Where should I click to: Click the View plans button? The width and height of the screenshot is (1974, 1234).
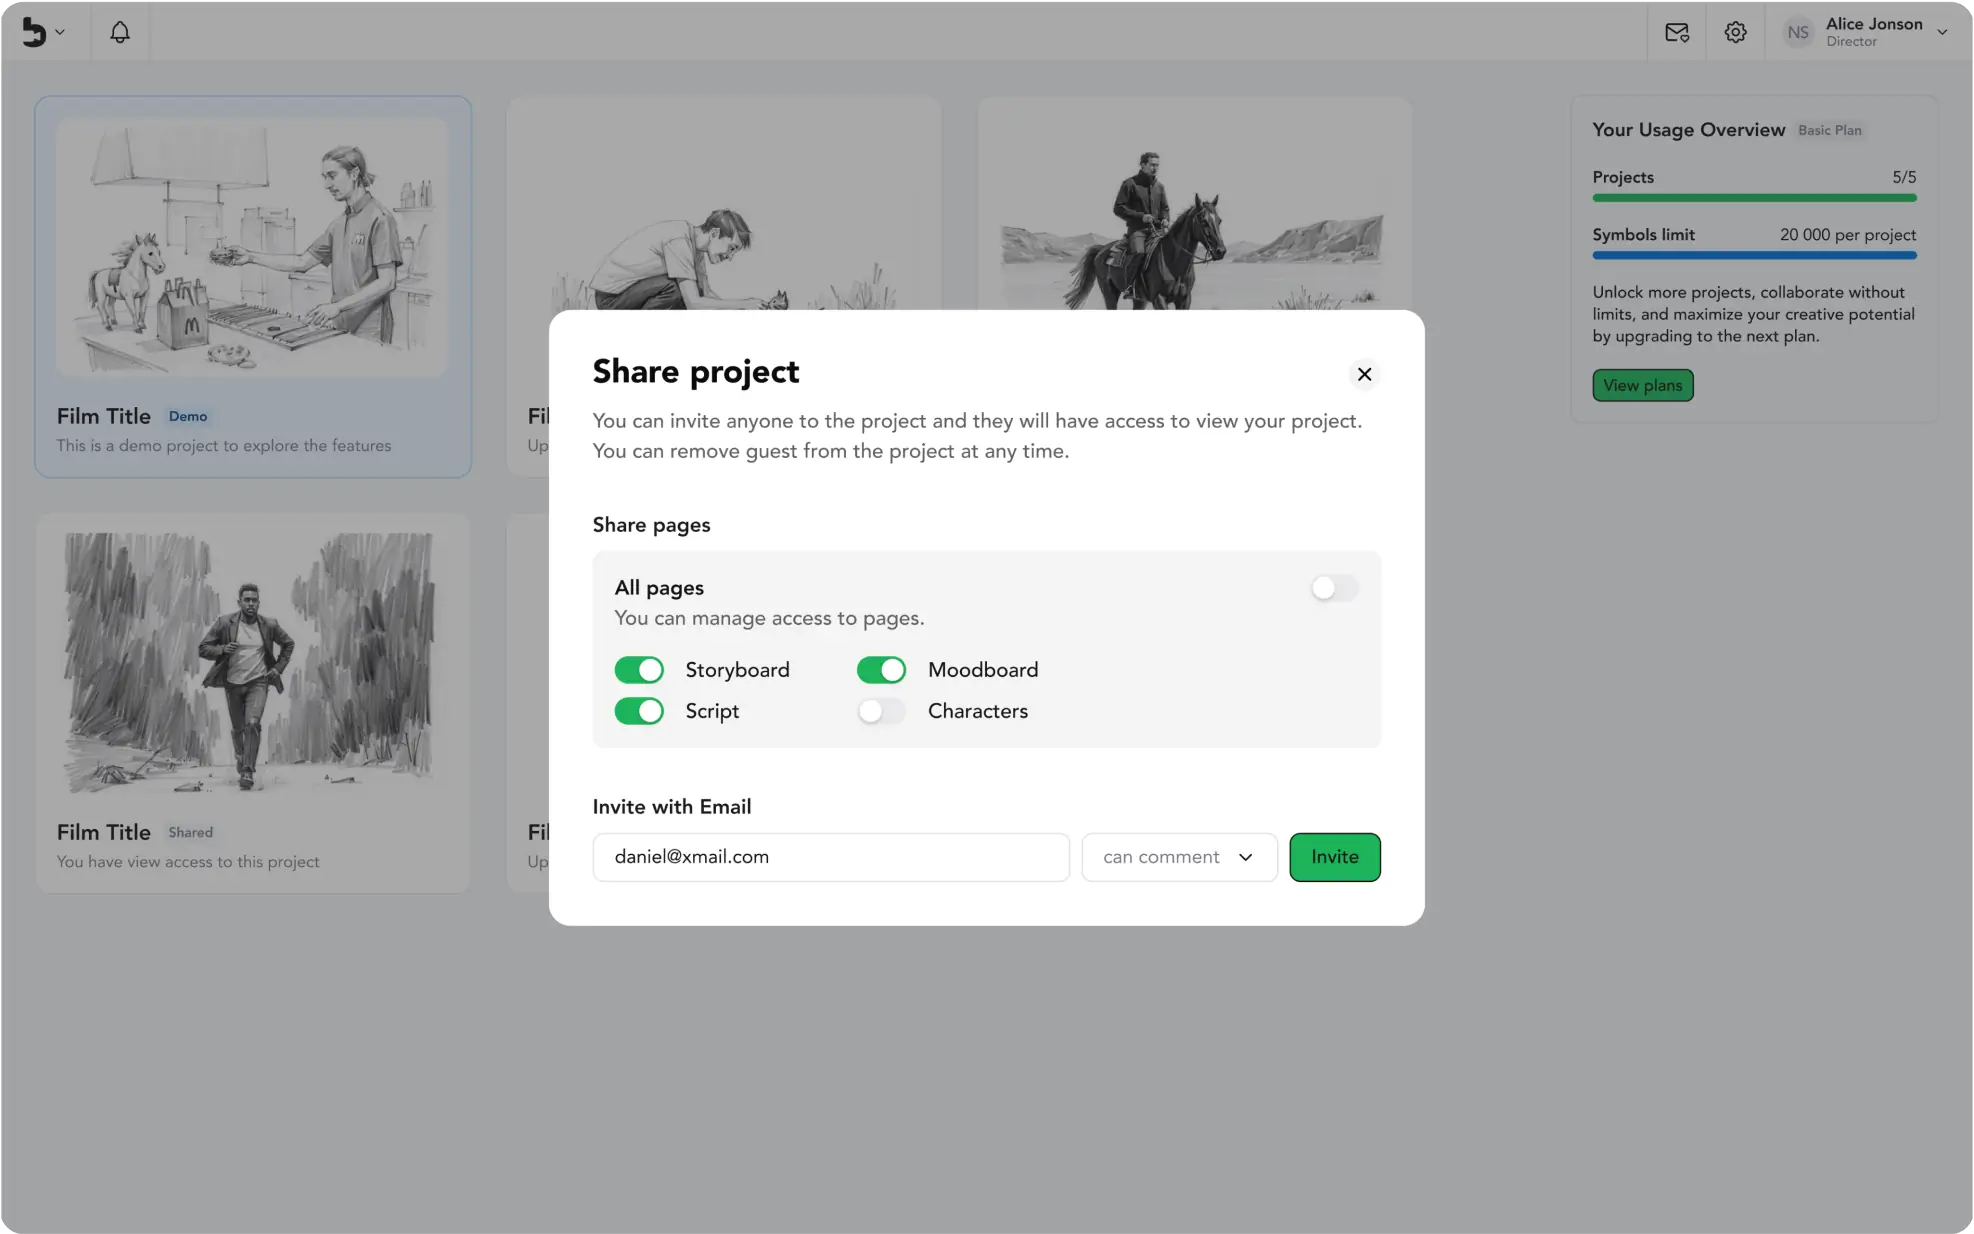tap(1642, 385)
